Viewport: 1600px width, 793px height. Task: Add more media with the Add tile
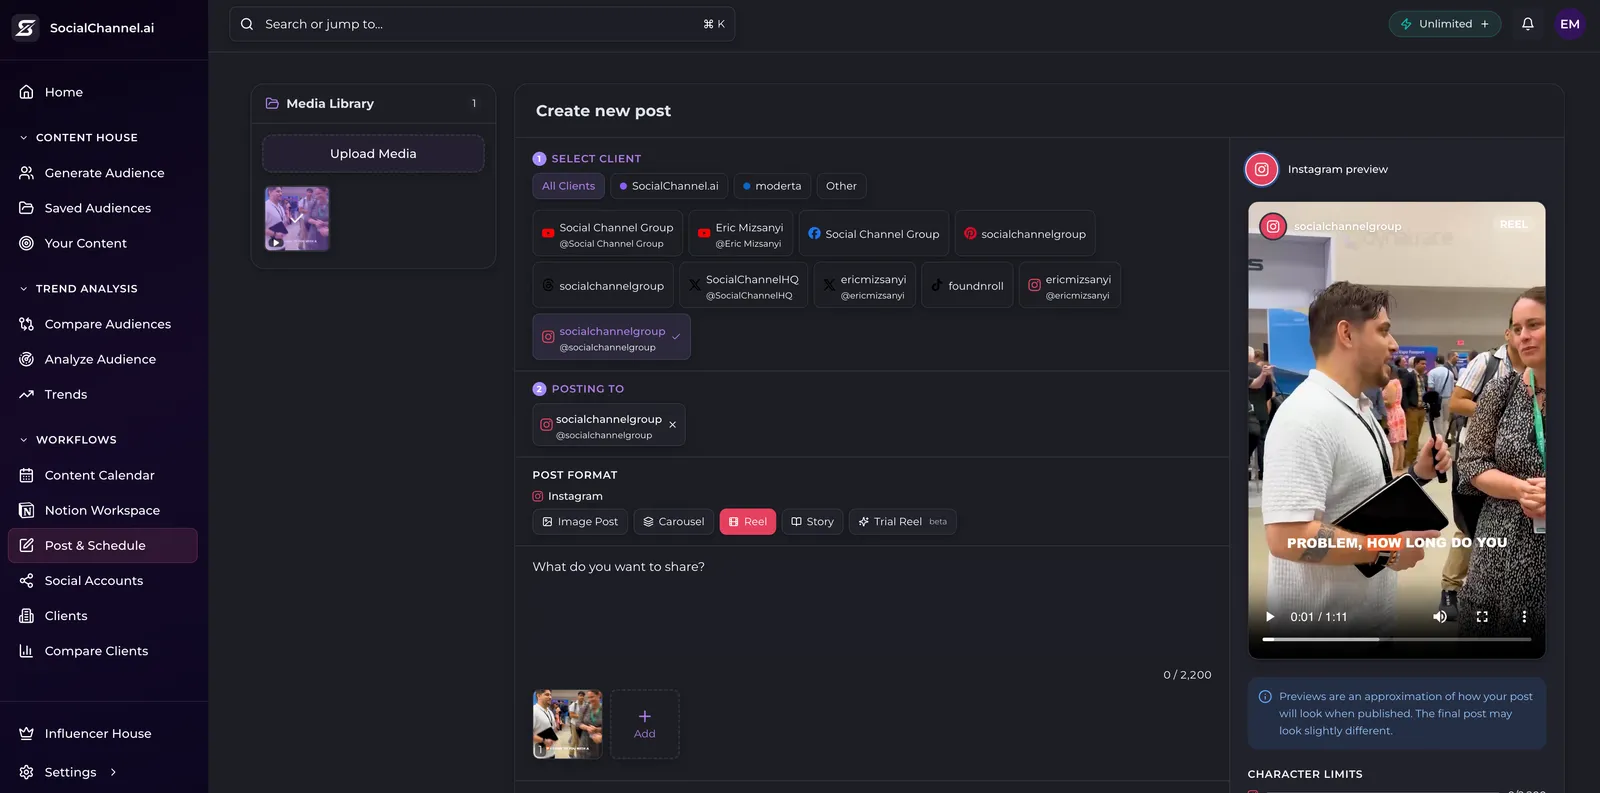coord(645,724)
